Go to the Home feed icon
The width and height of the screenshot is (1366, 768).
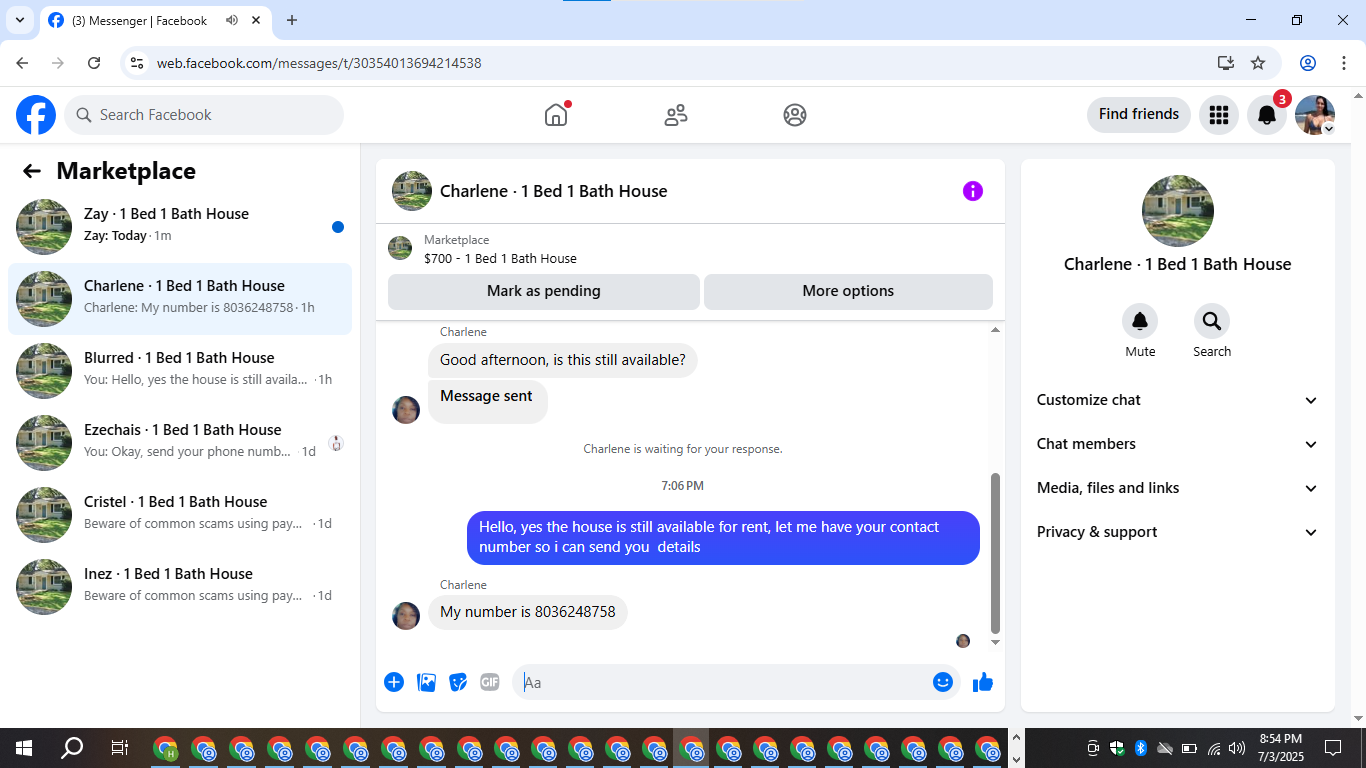click(x=556, y=115)
